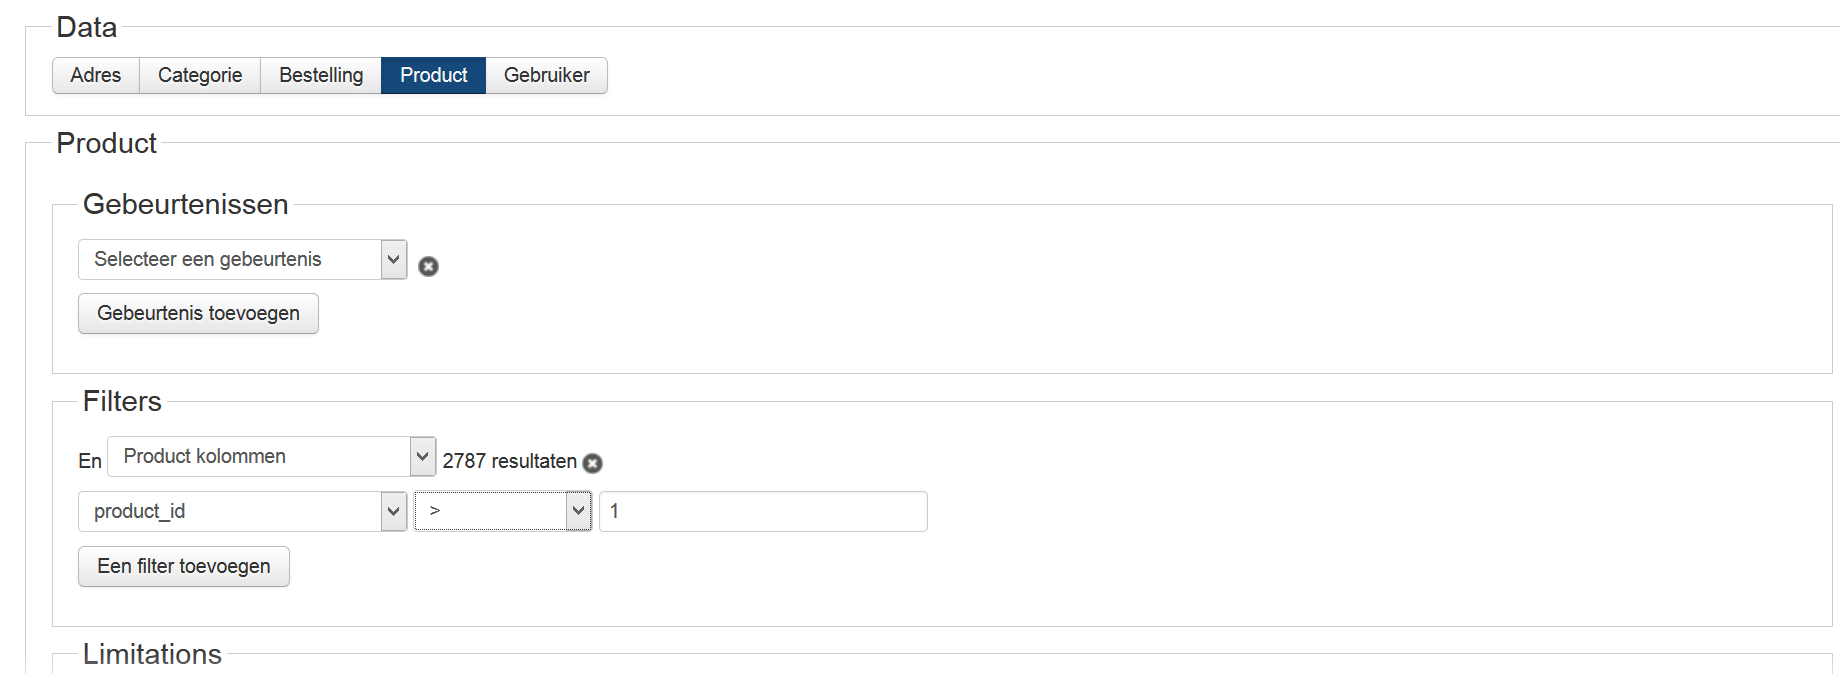Switch to the Gebruiker tab

(546, 76)
